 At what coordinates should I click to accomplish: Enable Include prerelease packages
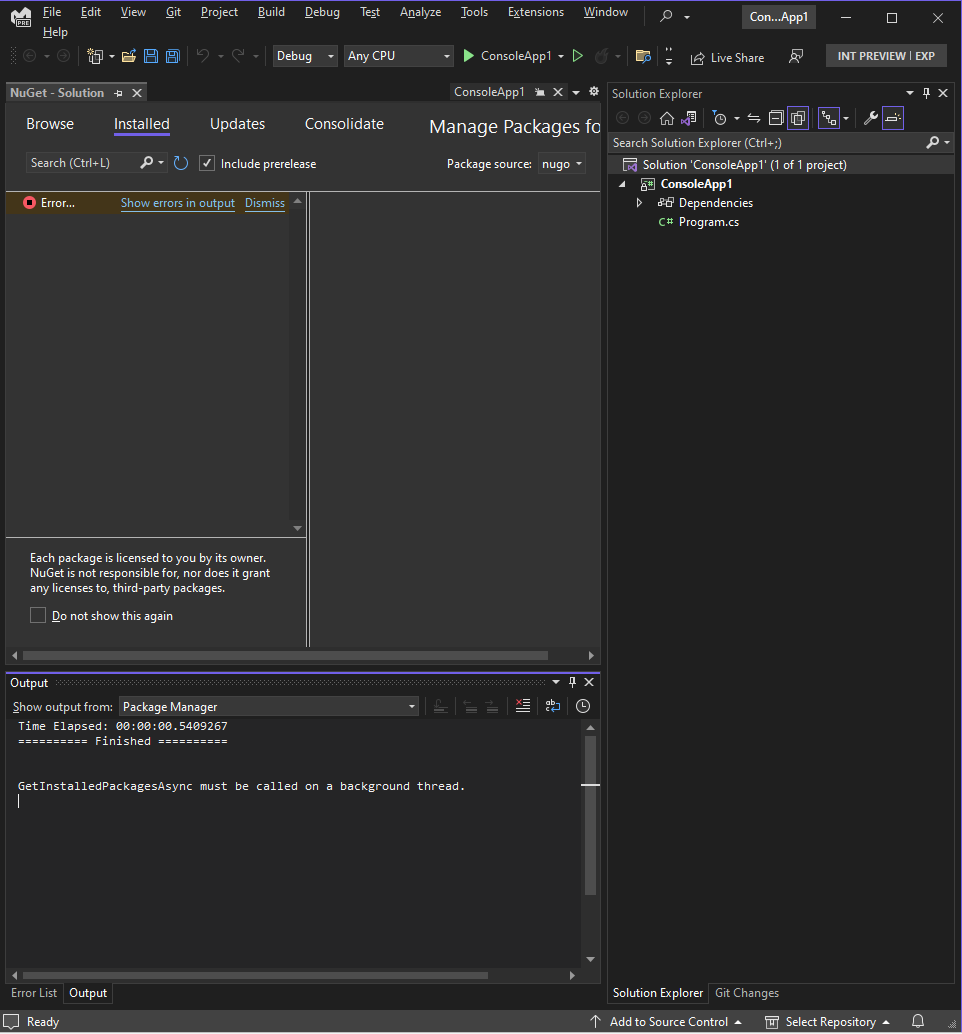click(x=207, y=163)
